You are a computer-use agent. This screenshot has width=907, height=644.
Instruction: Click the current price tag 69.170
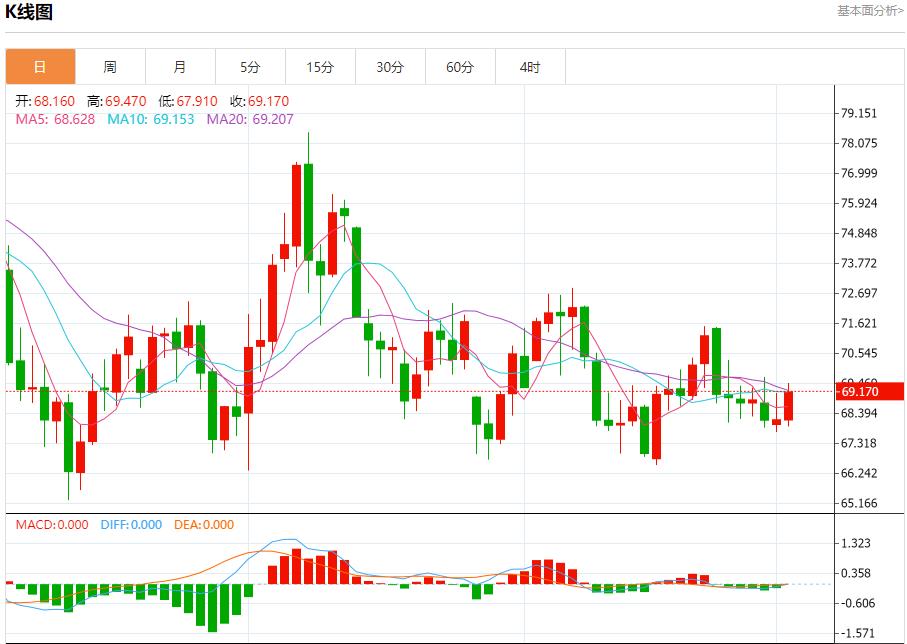point(862,393)
